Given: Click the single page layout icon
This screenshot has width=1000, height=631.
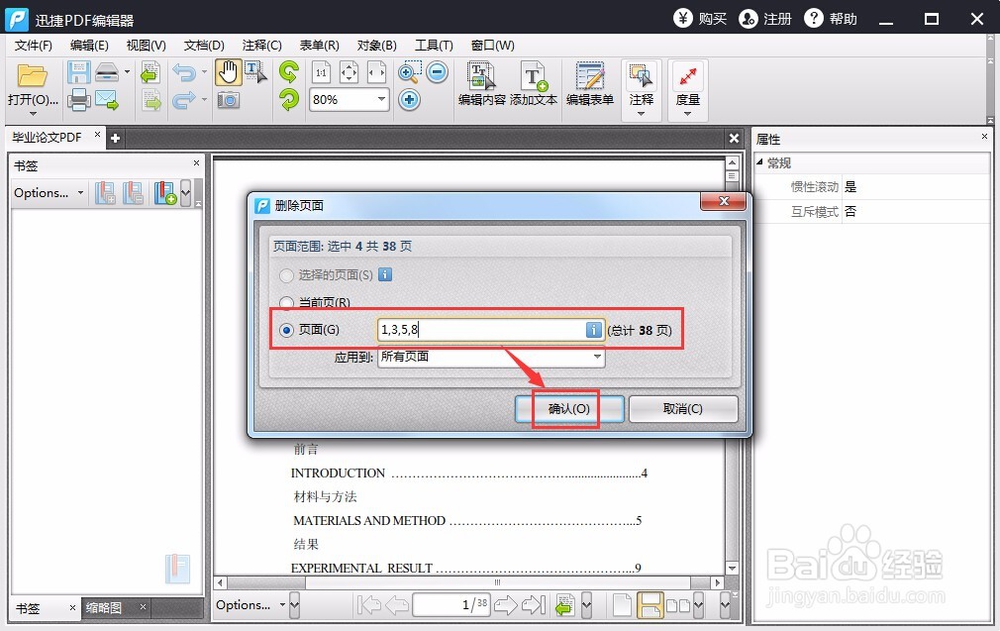Looking at the screenshot, I should tap(622, 604).
